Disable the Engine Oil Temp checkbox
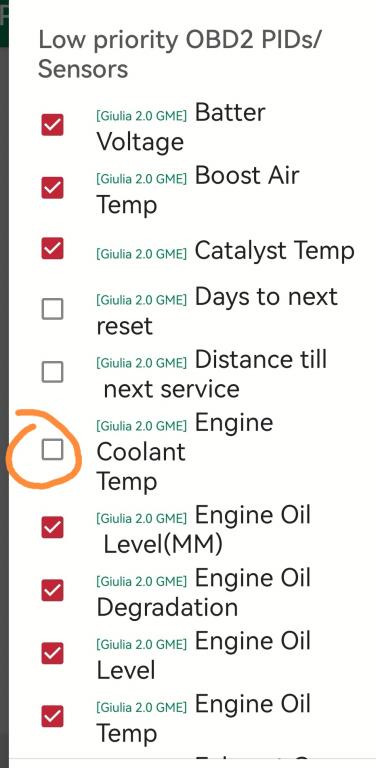The width and height of the screenshot is (376, 768). [x=52, y=716]
